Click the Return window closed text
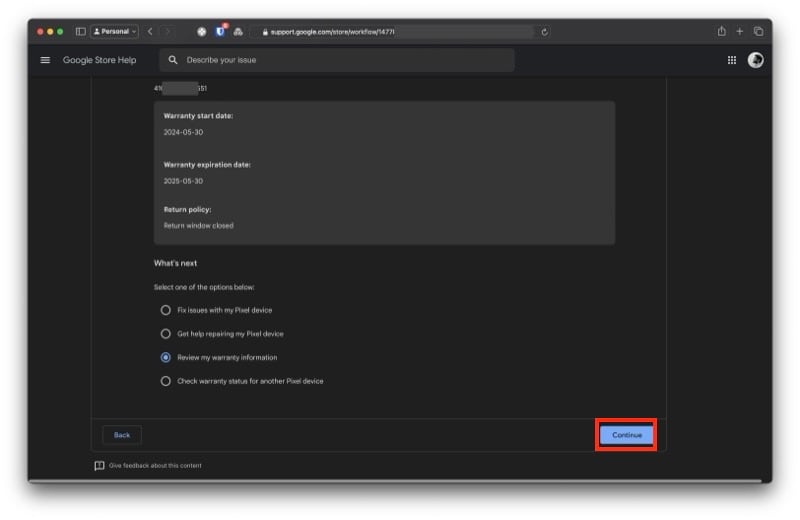Image resolution: width=800 pixels, height=520 pixels. pyautogui.click(x=198, y=226)
